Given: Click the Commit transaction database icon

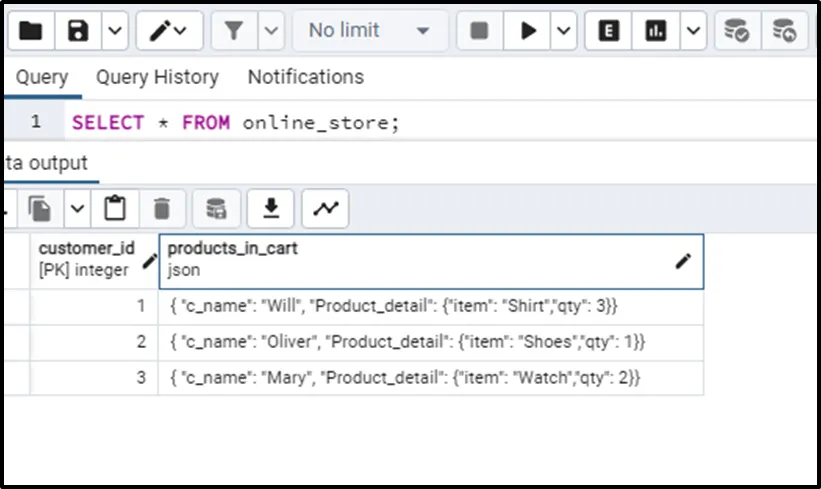Looking at the screenshot, I should click(737, 31).
